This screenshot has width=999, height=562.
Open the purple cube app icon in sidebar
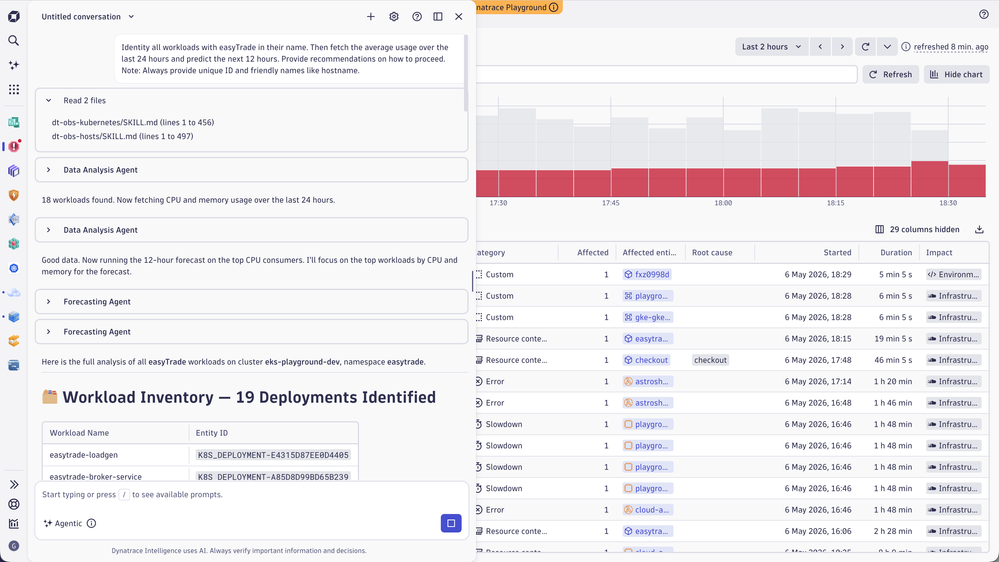click(13, 171)
